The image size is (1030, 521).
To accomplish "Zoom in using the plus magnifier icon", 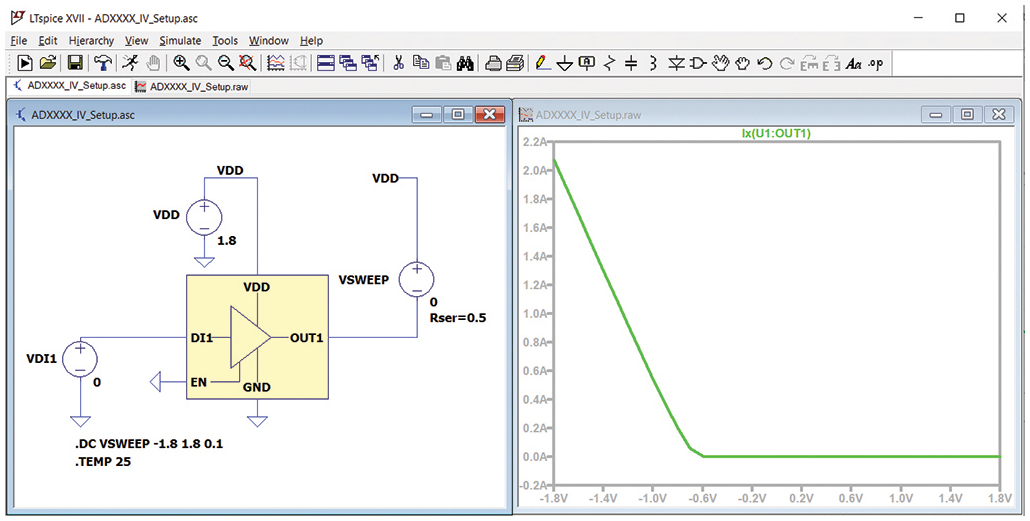I will click(x=182, y=63).
